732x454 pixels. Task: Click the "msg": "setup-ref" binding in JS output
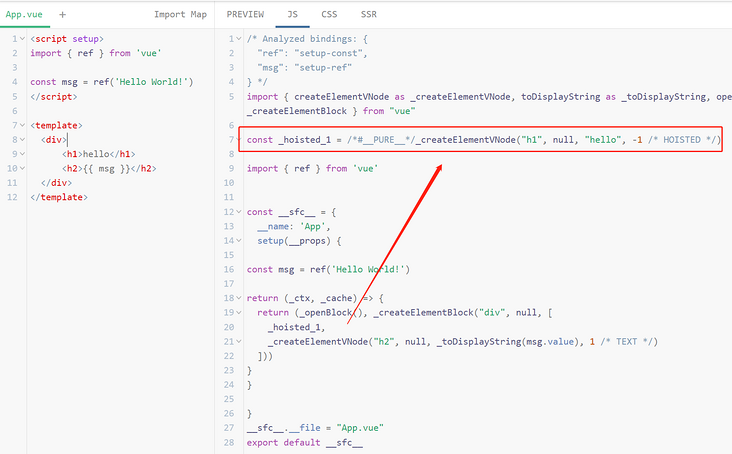click(x=304, y=68)
